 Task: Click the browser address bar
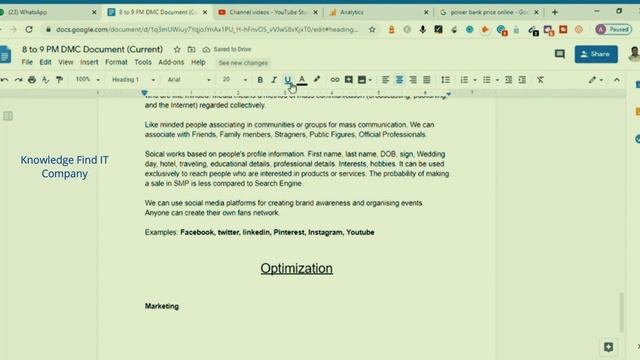(x=207, y=29)
